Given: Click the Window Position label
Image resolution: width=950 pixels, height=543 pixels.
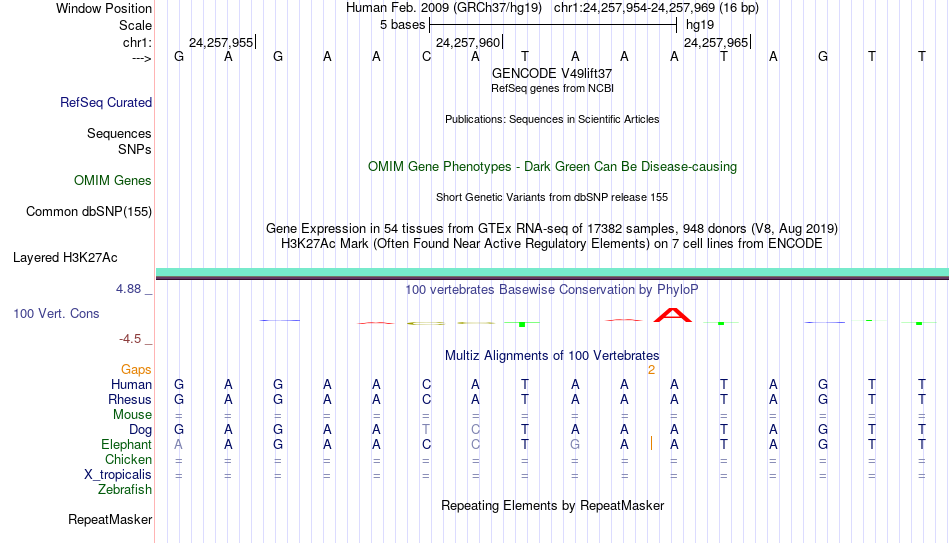Looking at the screenshot, I should coord(104,8).
